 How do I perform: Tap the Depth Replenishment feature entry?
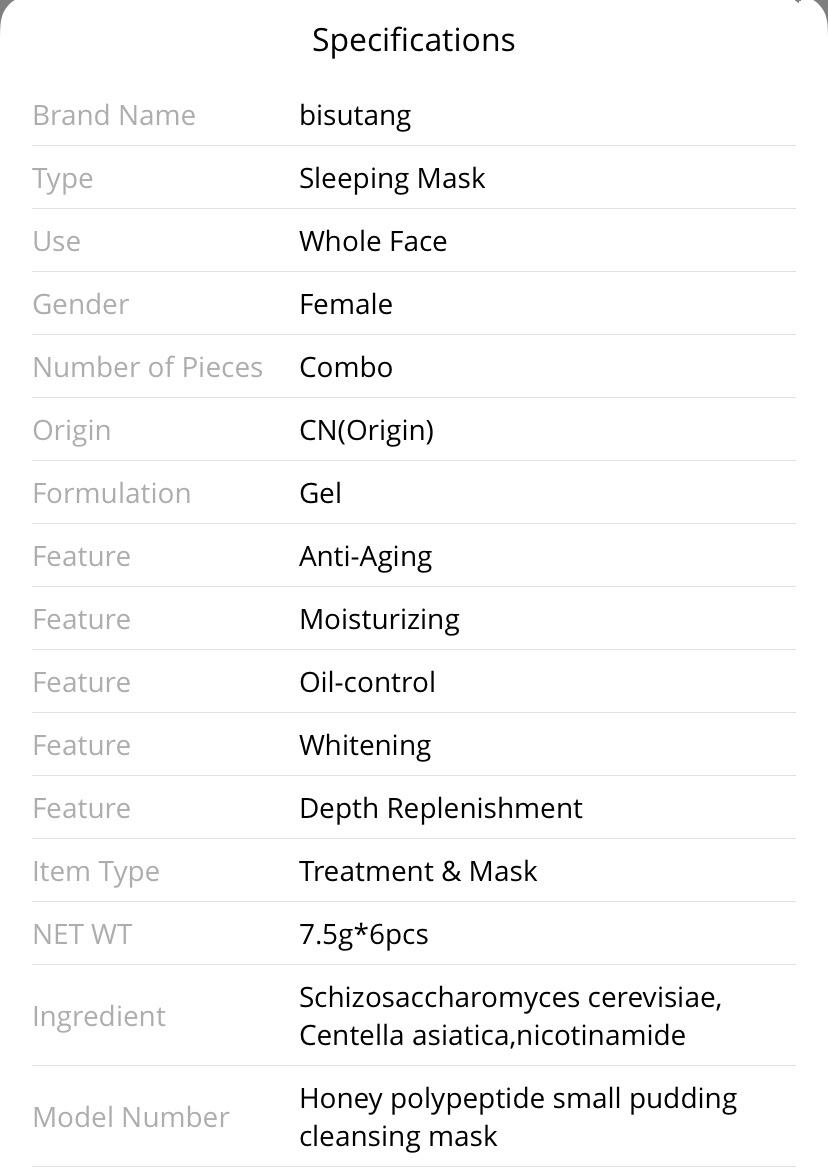[x=441, y=808]
